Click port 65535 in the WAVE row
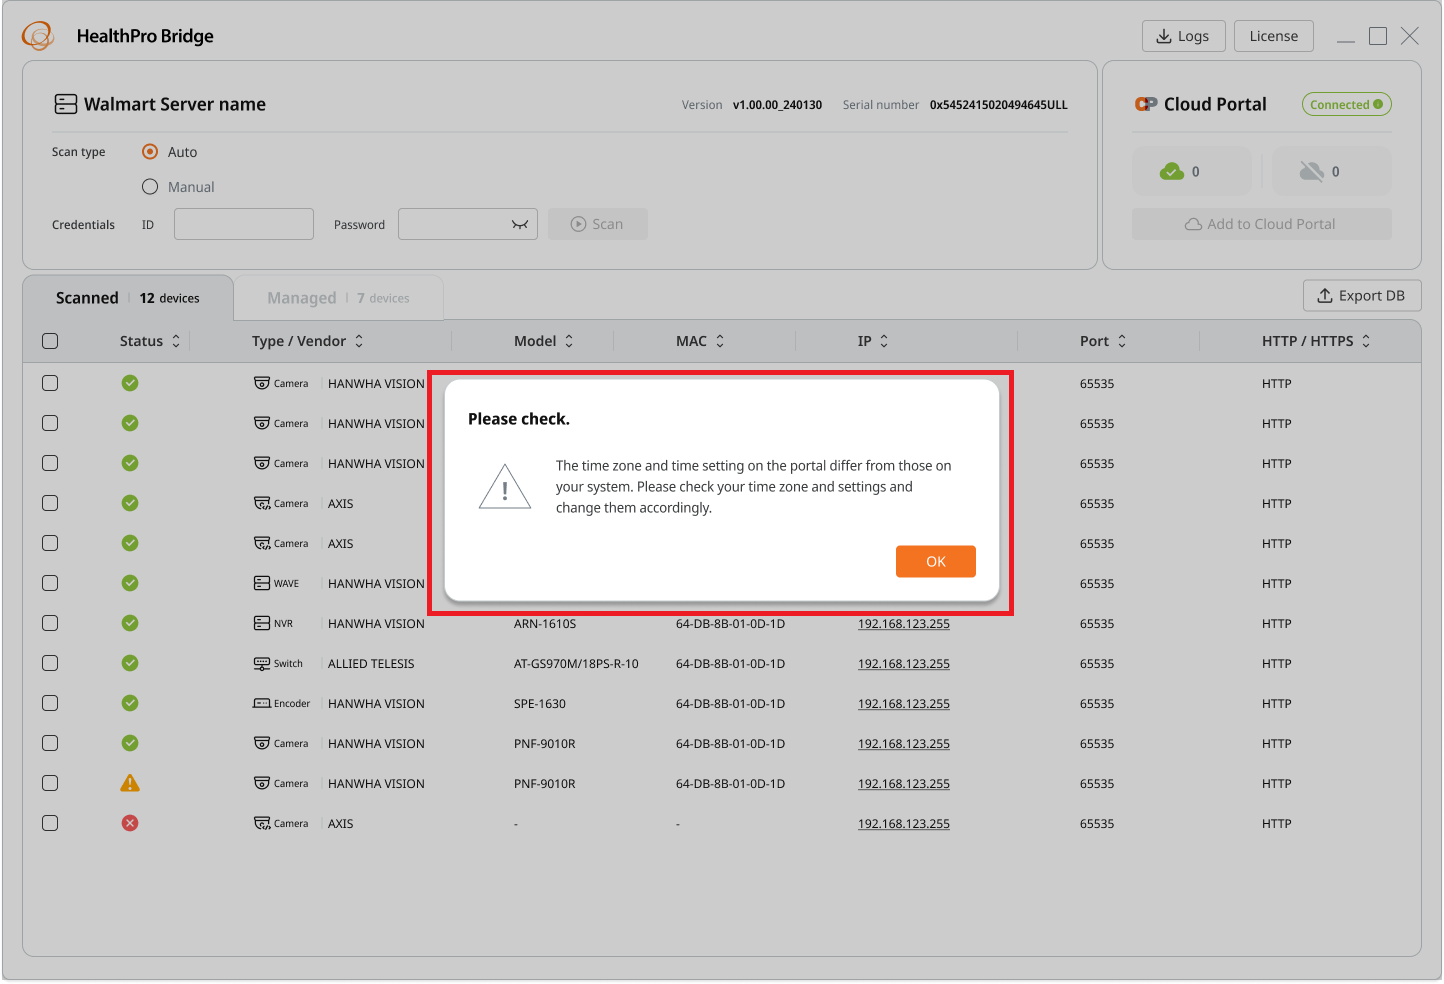The width and height of the screenshot is (1444, 984). coord(1097,583)
